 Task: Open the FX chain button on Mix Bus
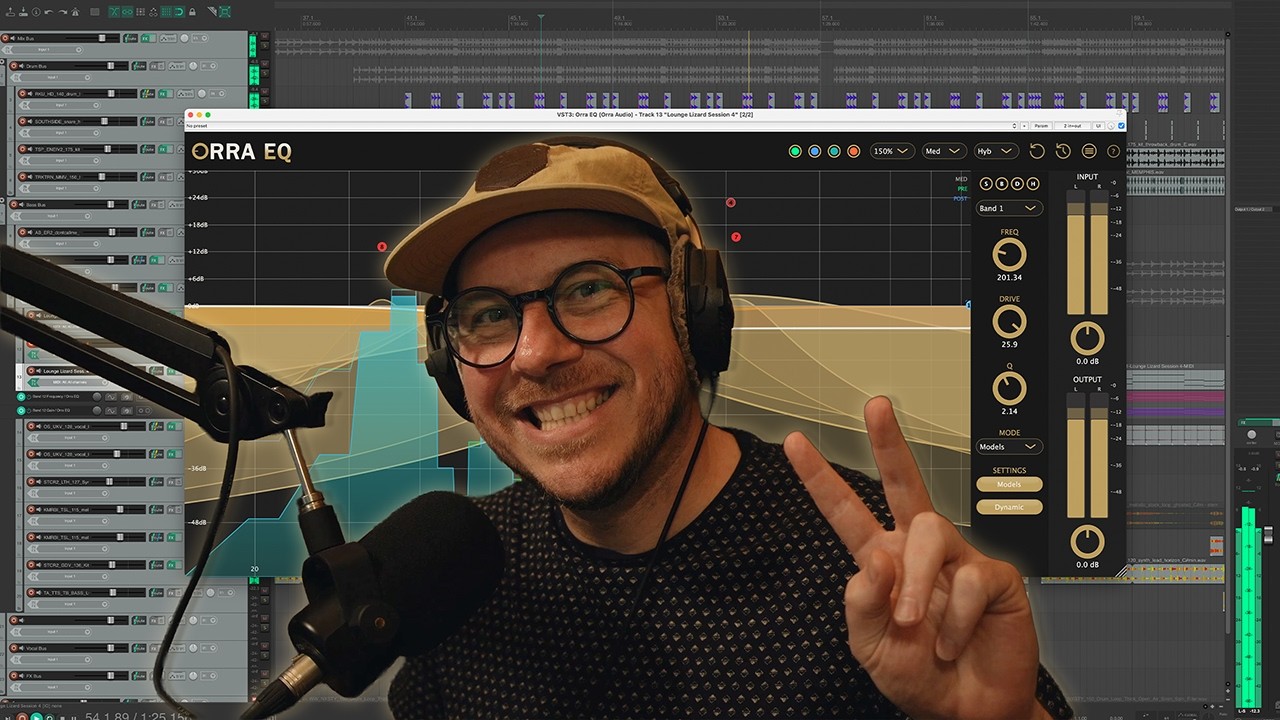146,38
